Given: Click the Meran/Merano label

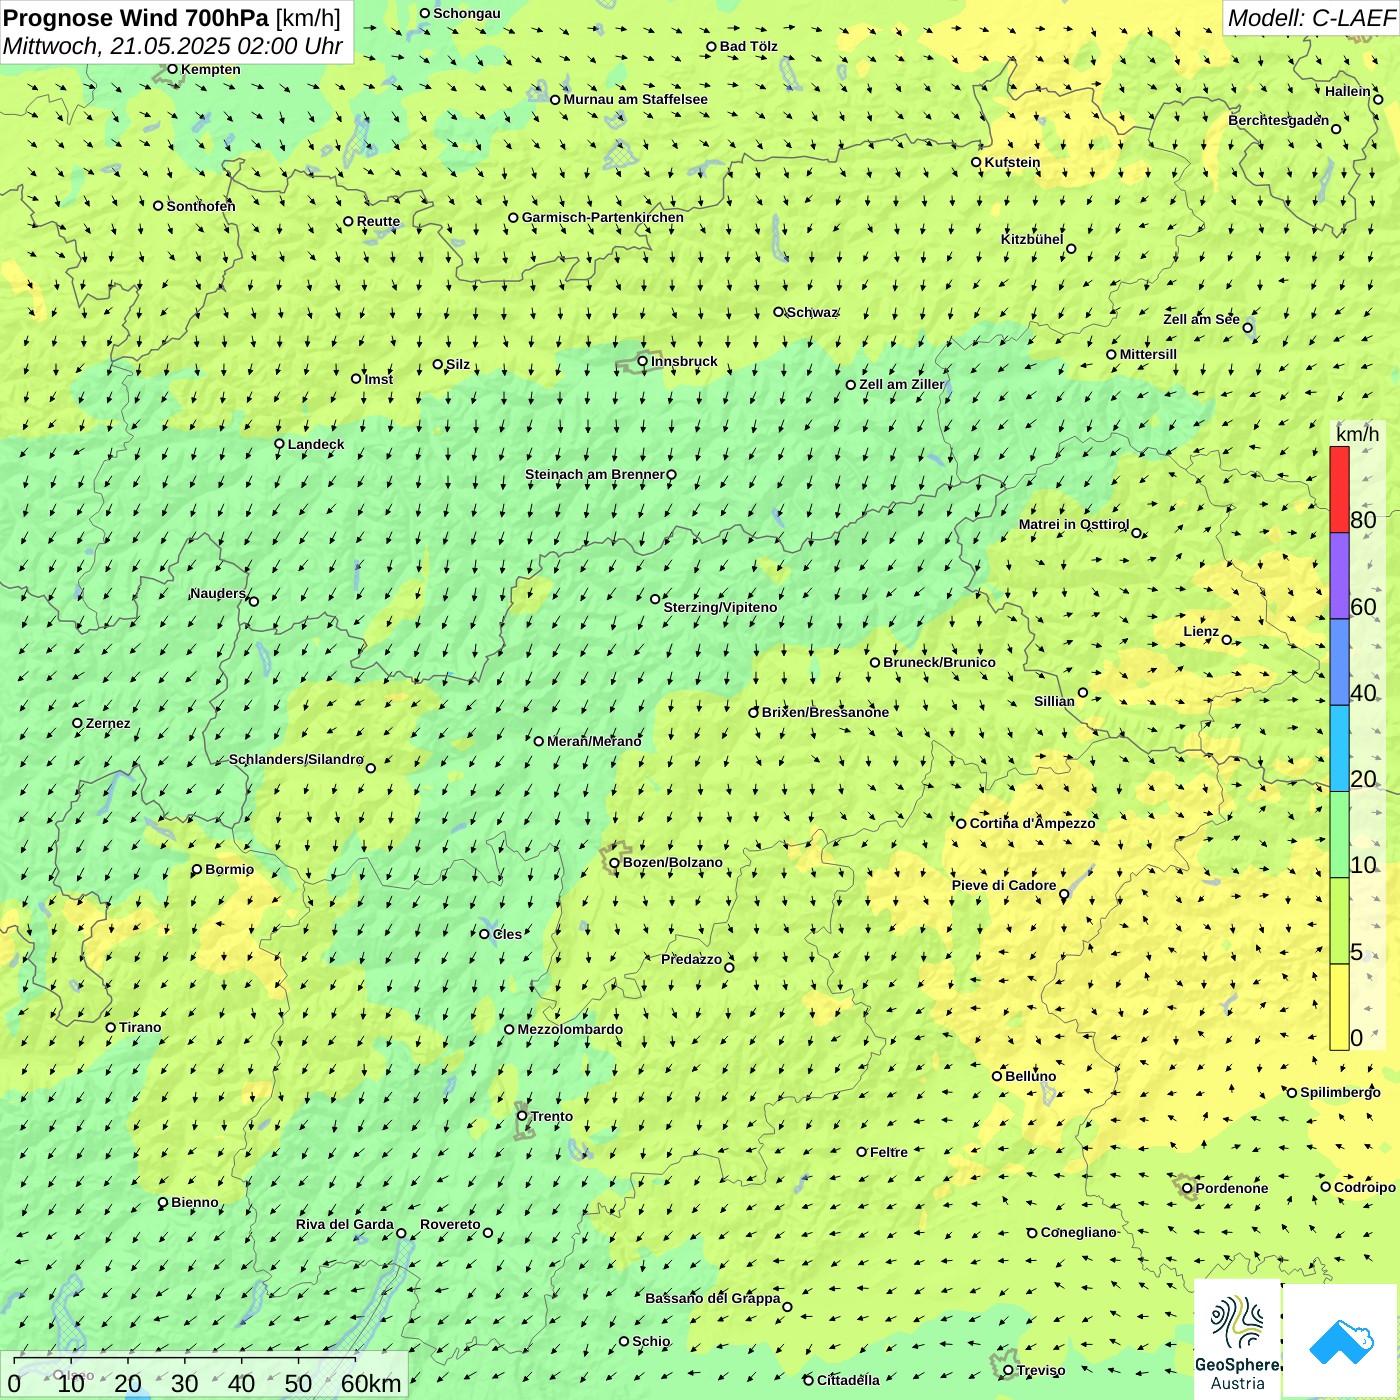Looking at the screenshot, I should point(594,741).
